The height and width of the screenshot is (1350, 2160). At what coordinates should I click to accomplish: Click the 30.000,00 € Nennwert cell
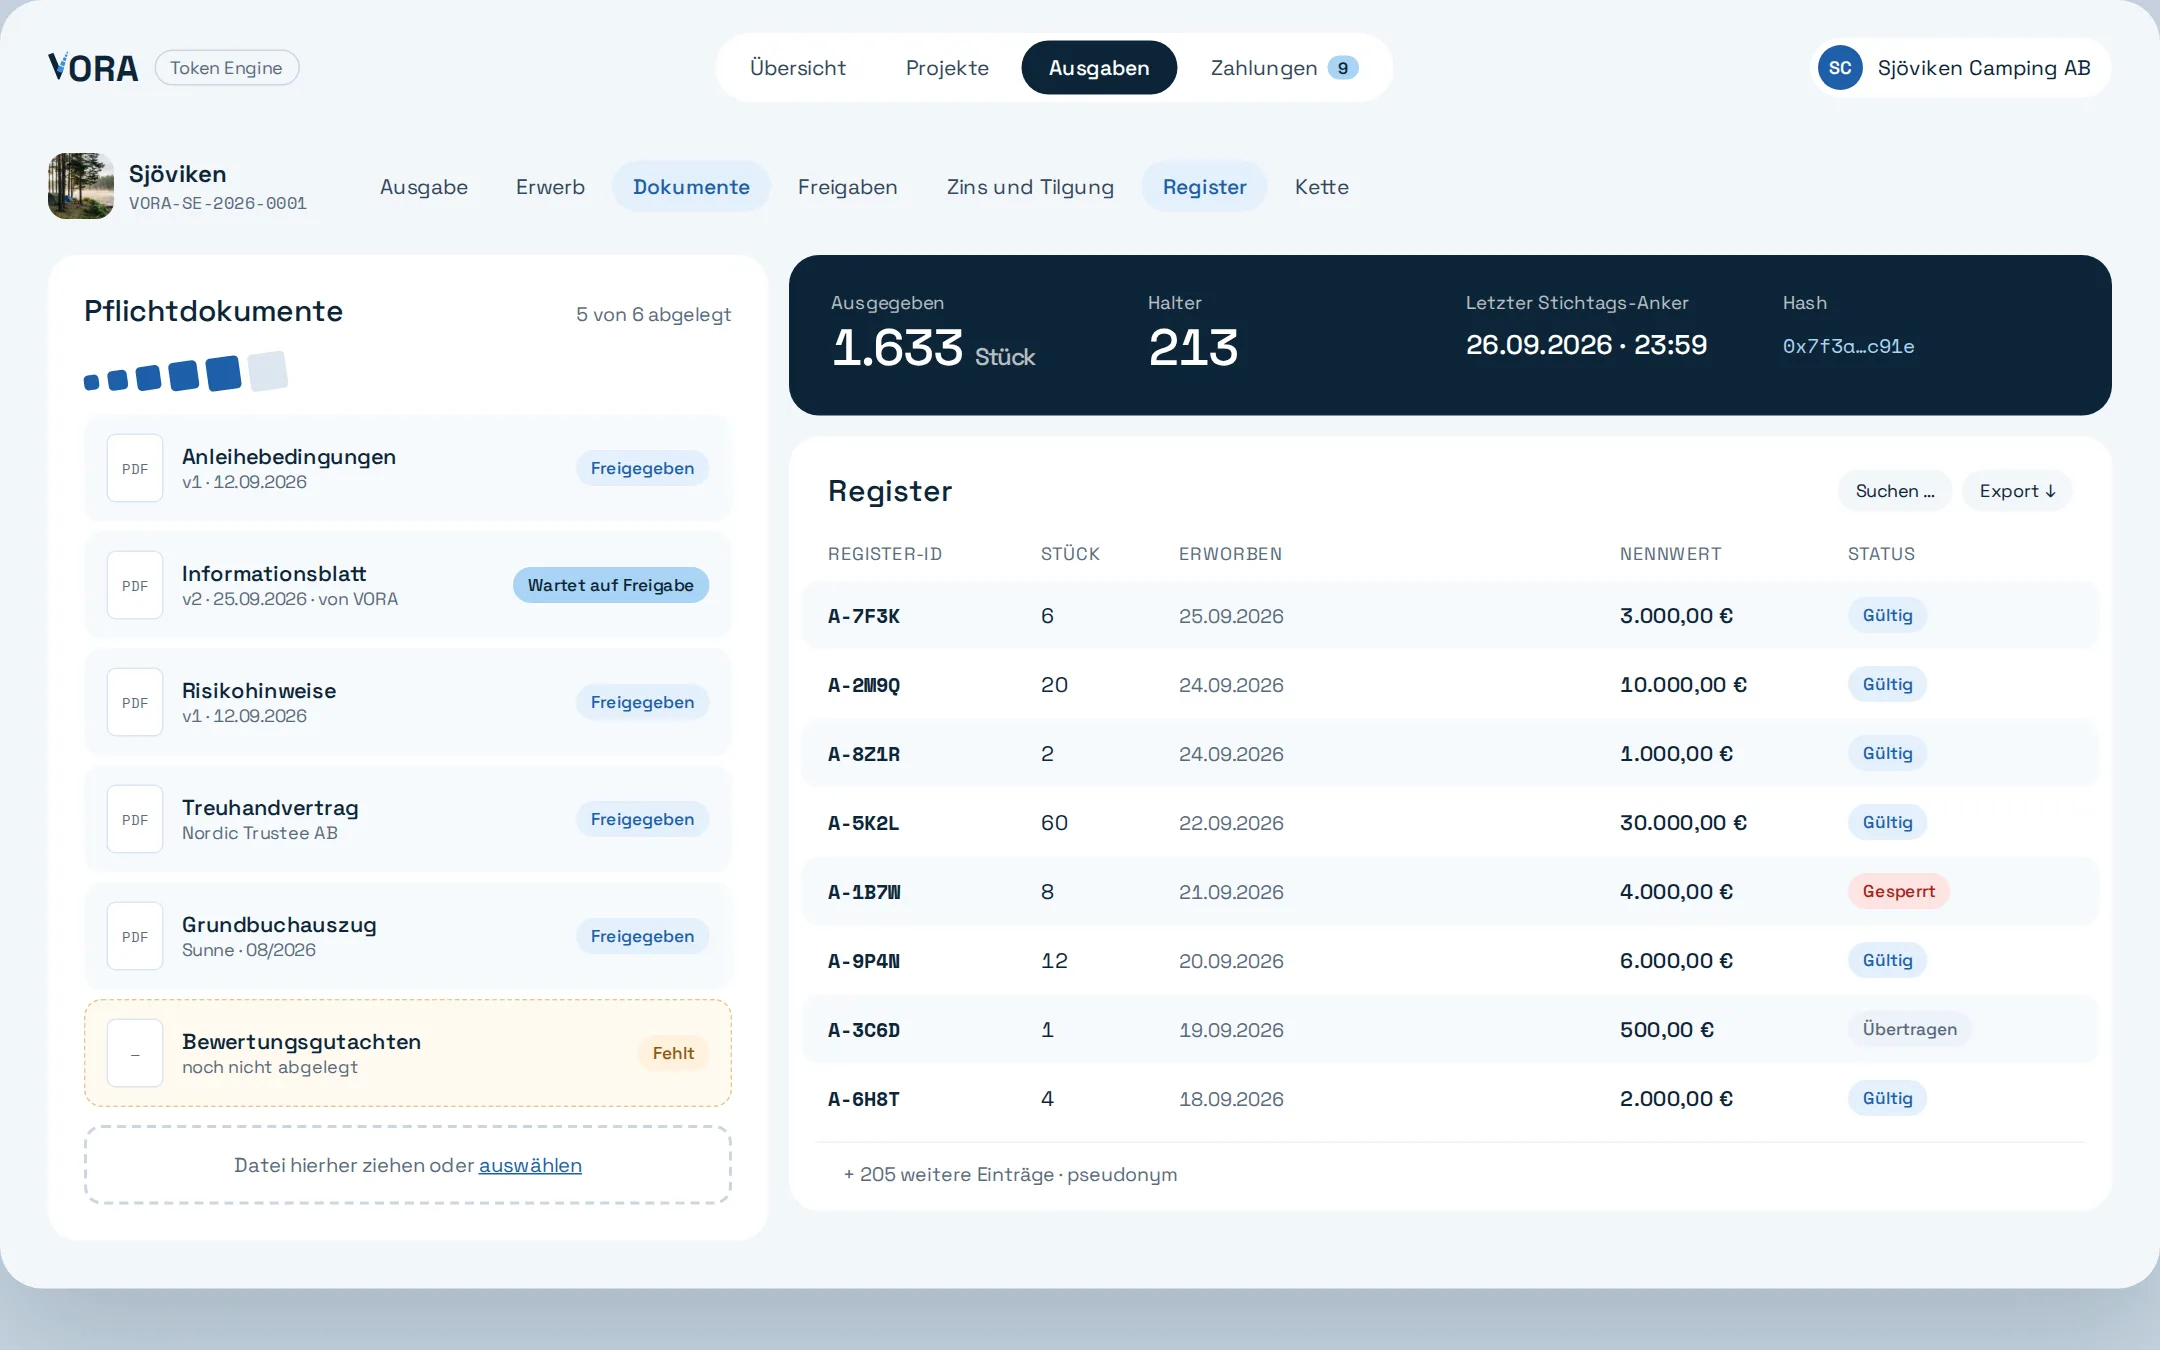coord(1683,823)
